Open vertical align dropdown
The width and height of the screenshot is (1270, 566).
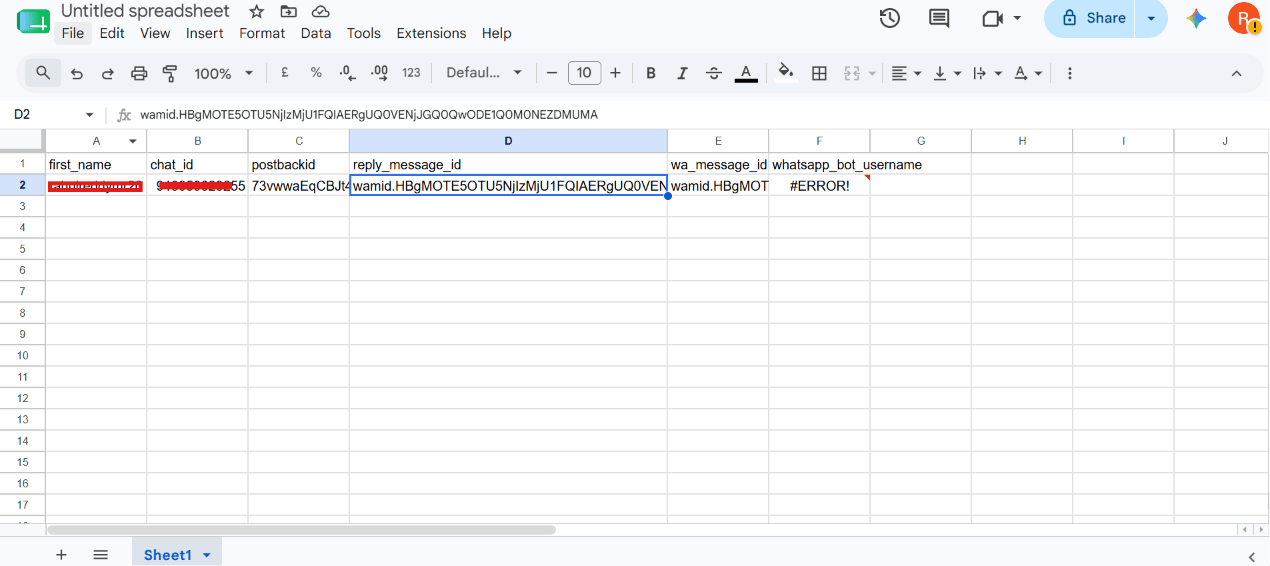(x=946, y=73)
